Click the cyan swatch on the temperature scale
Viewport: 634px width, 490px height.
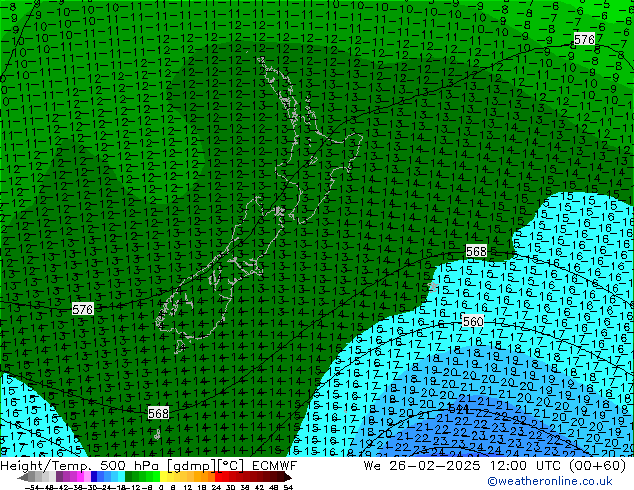click(121, 477)
